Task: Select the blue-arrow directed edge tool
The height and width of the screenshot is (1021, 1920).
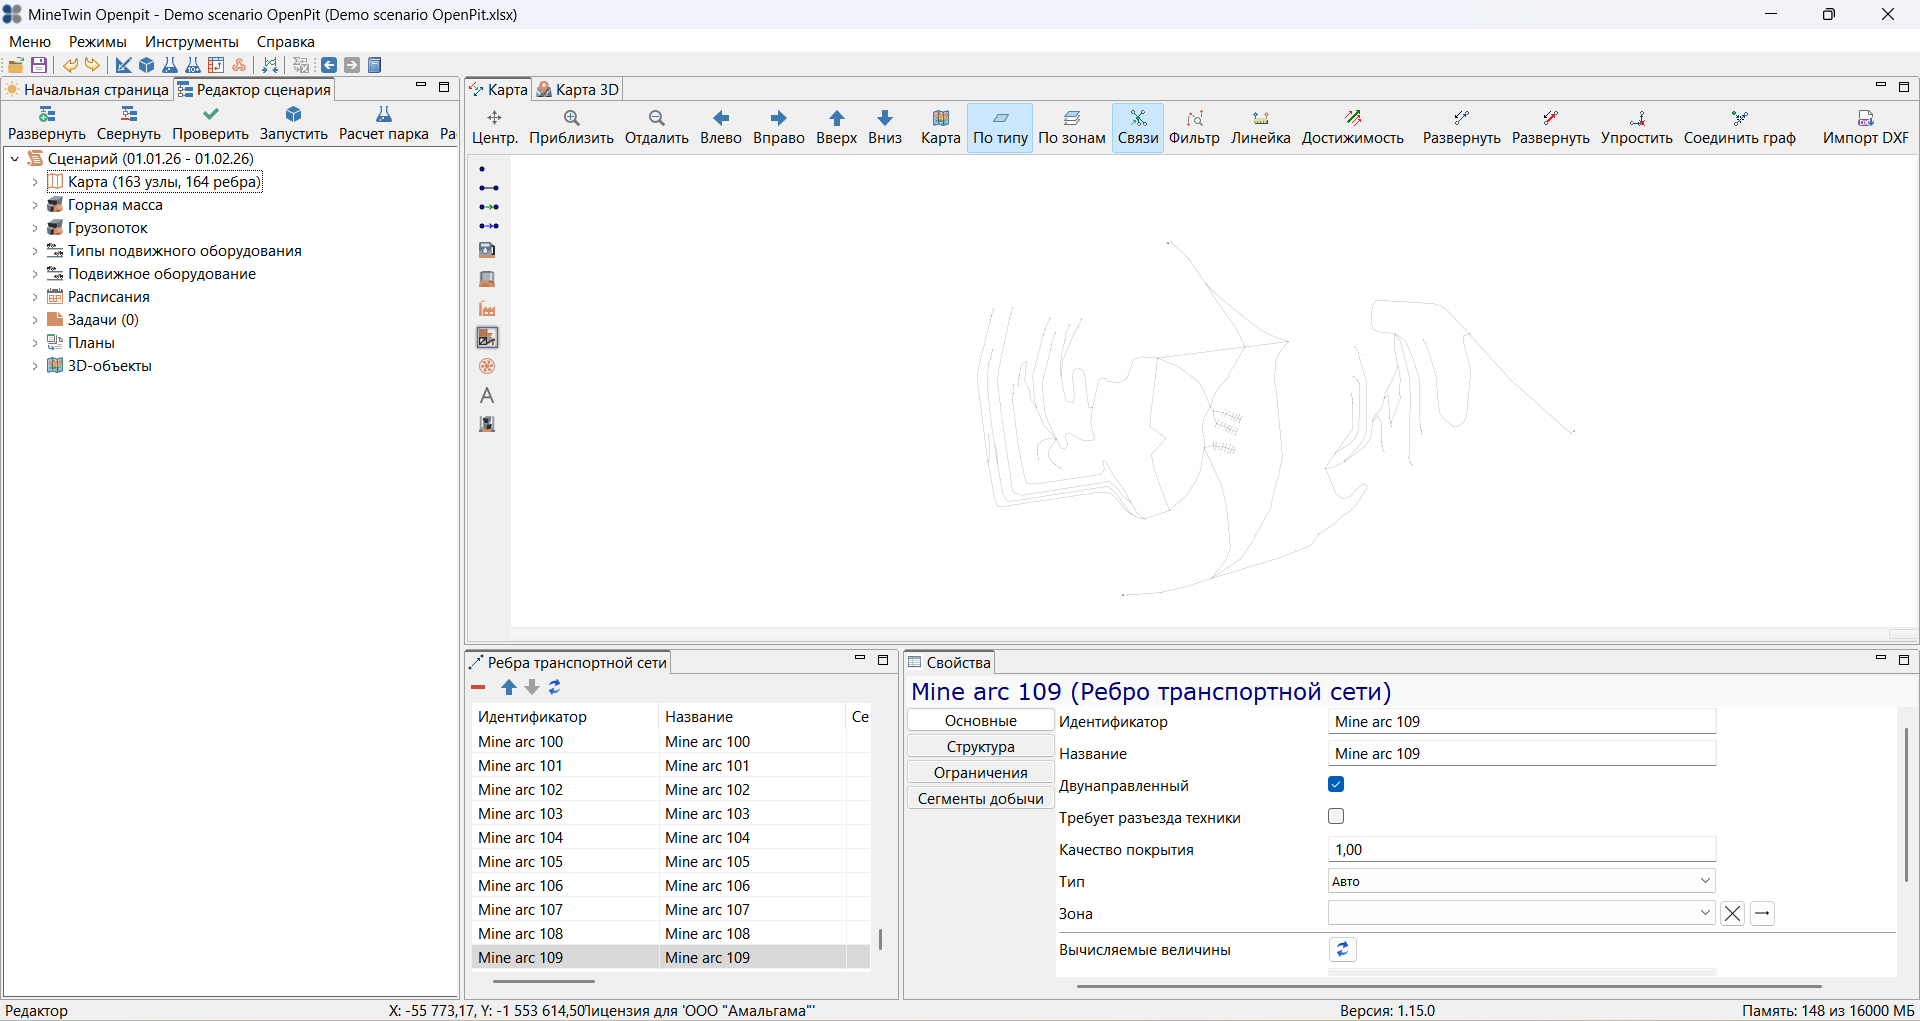Action: [x=488, y=226]
